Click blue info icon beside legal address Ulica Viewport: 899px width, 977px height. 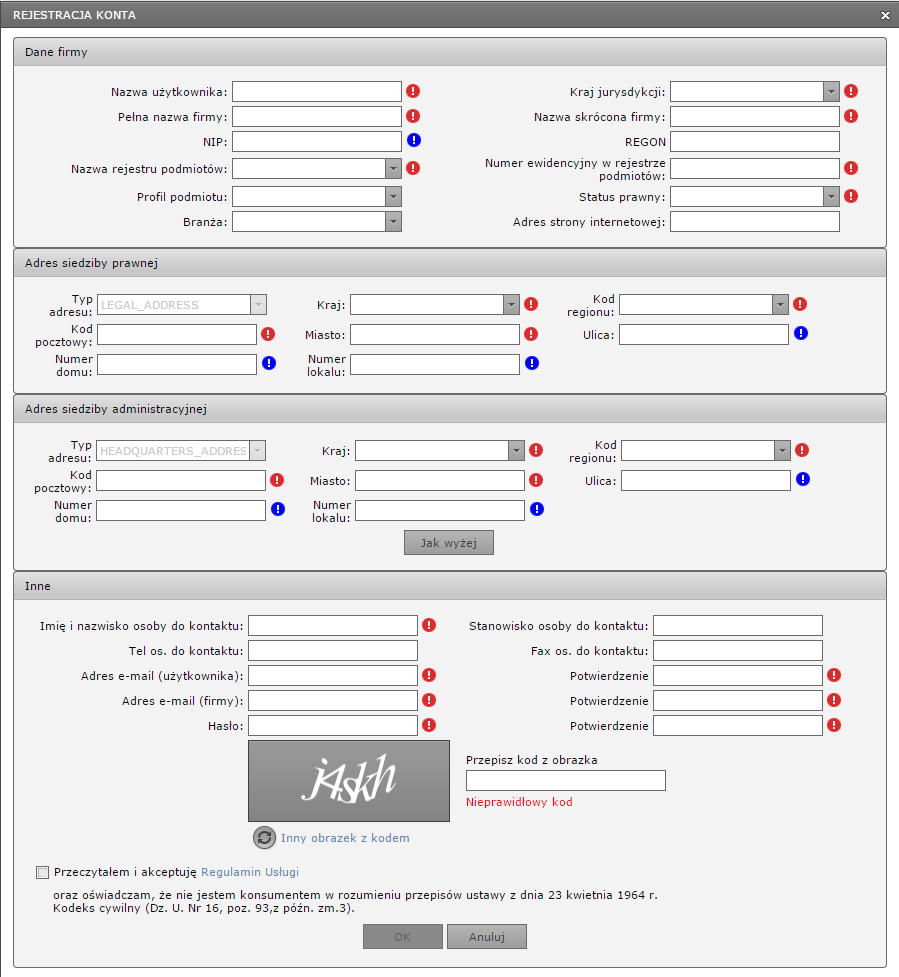coord(801,333)
